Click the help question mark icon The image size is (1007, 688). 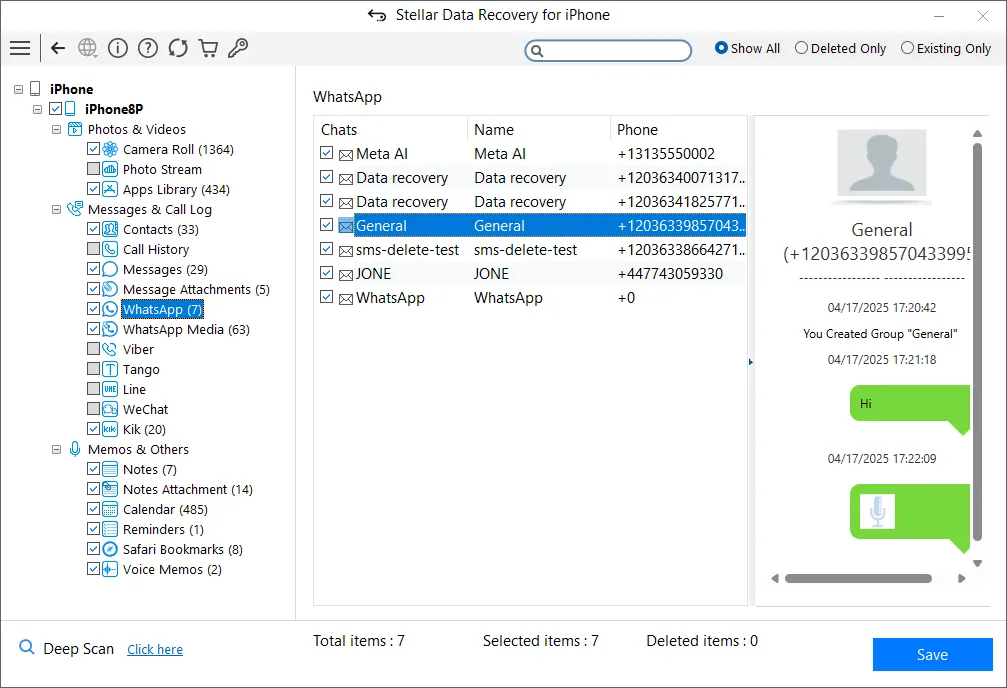point(148,48)
